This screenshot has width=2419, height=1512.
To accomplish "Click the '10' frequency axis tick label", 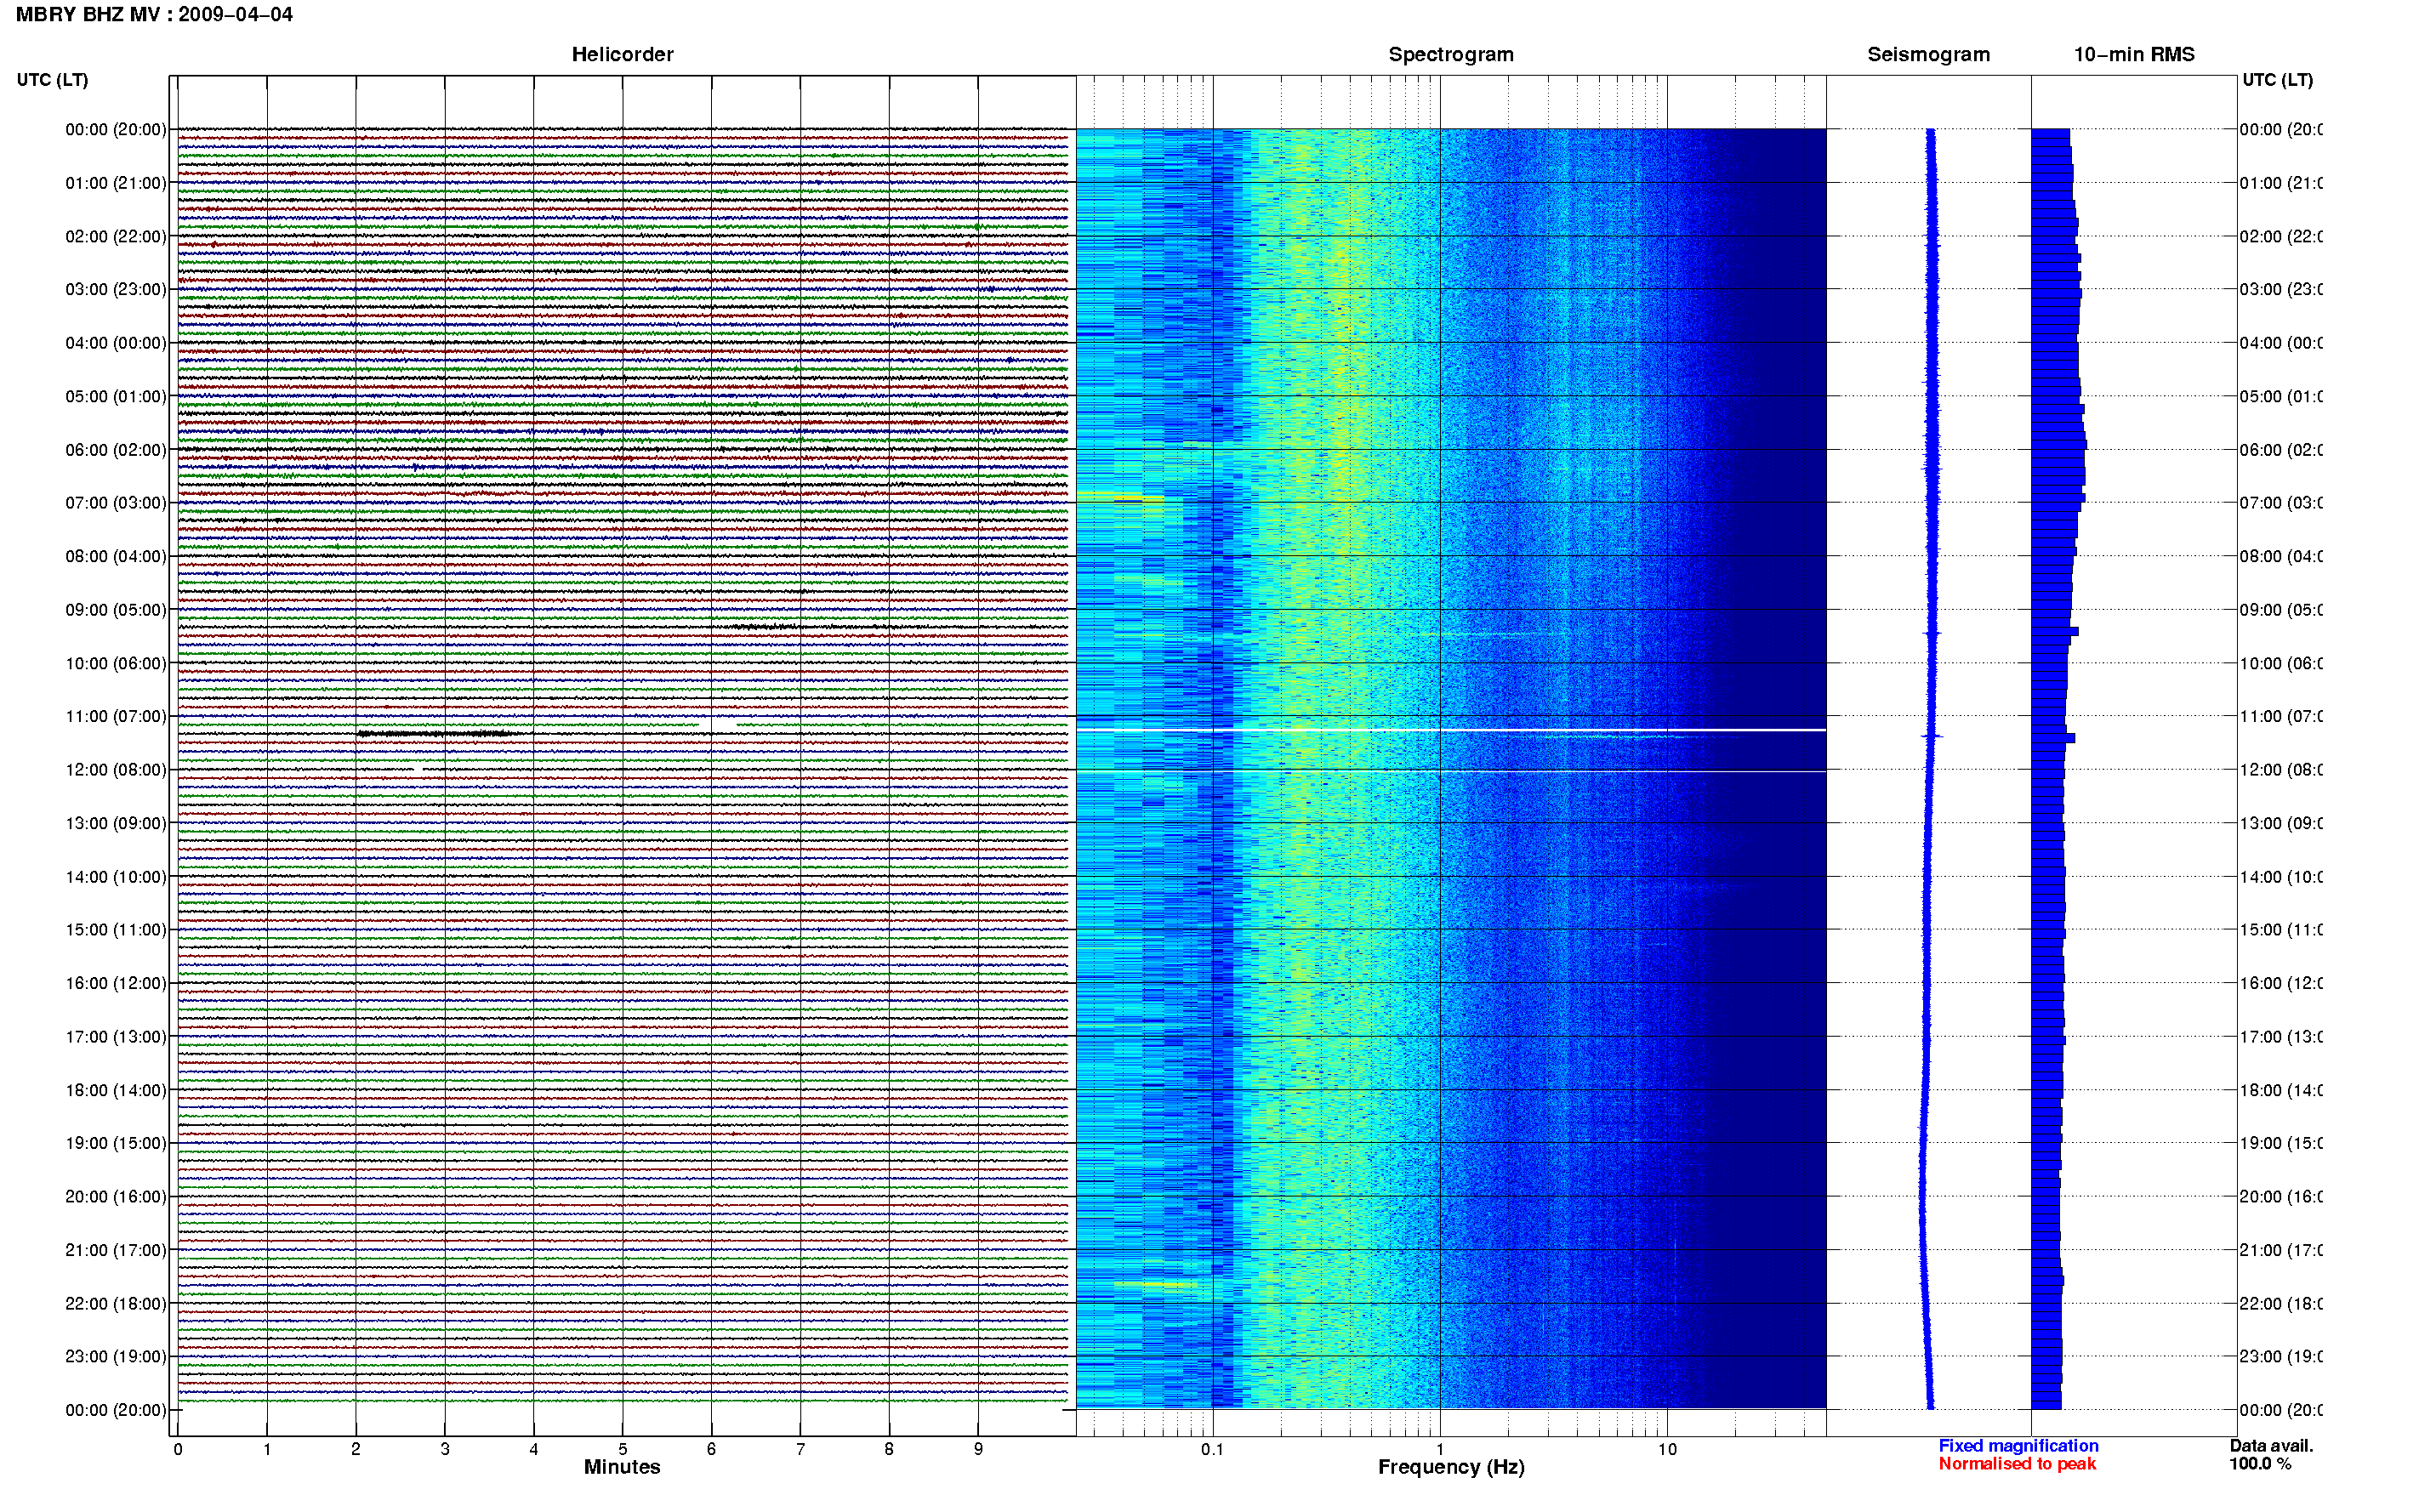I will point(1667,1449).
